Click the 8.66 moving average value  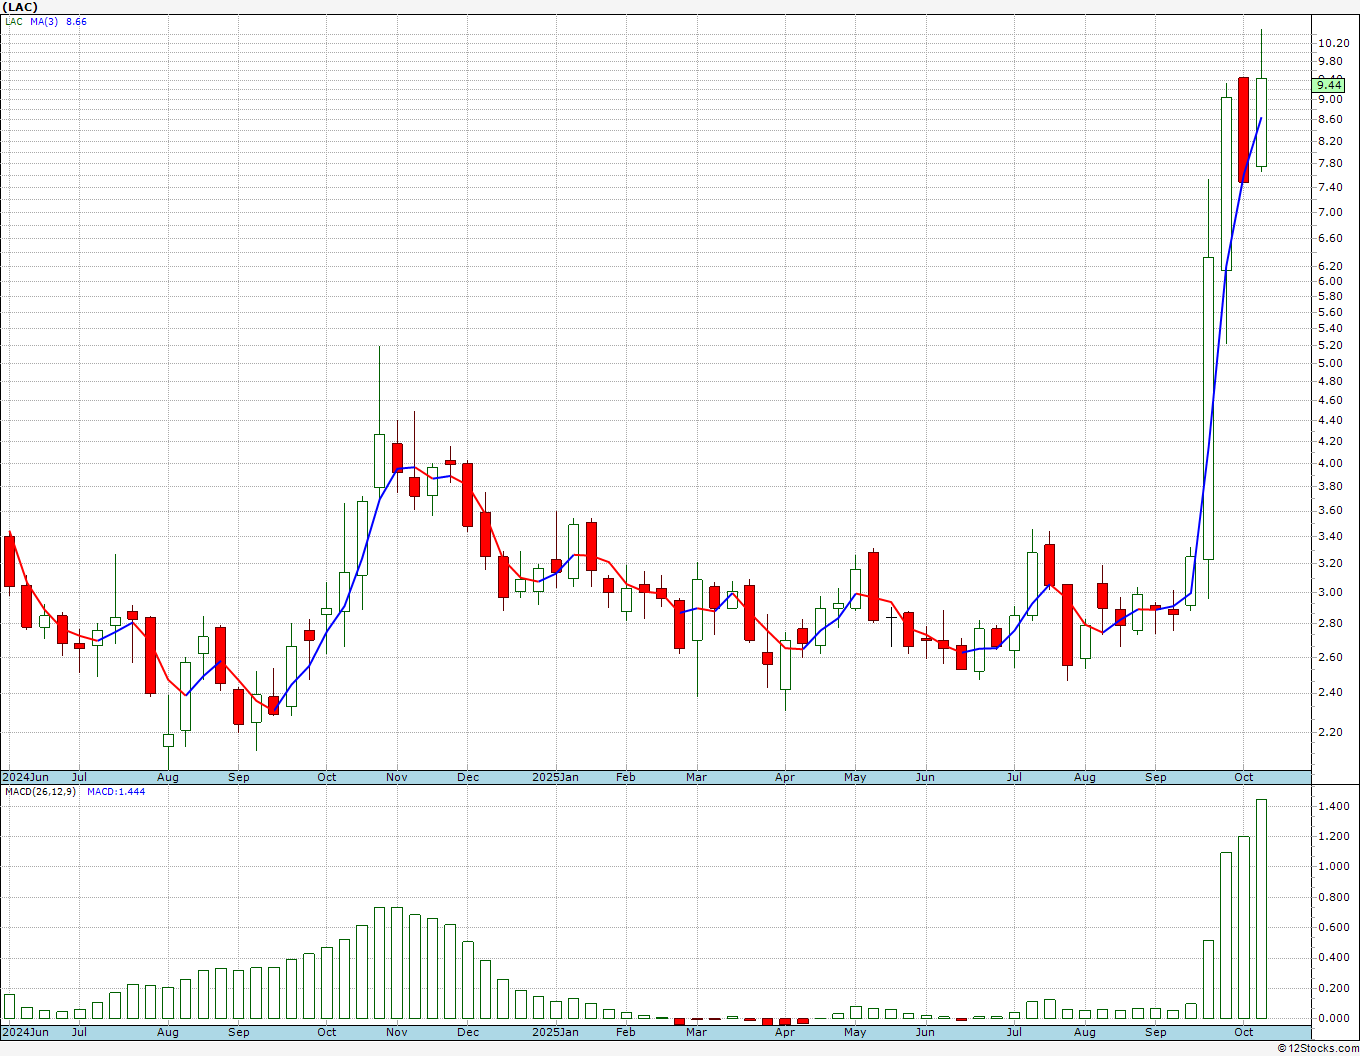pos(76,22)
